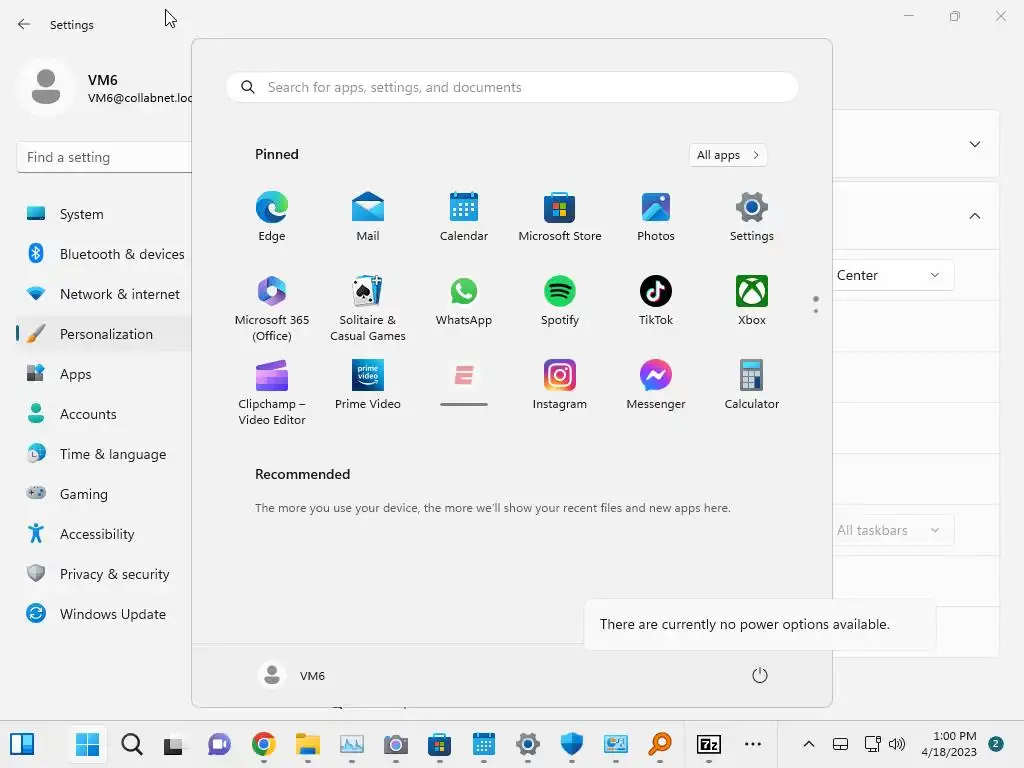Screen dimensions: 1024x768
Task: Open the clock and date flyout
Action: (948, 744)
